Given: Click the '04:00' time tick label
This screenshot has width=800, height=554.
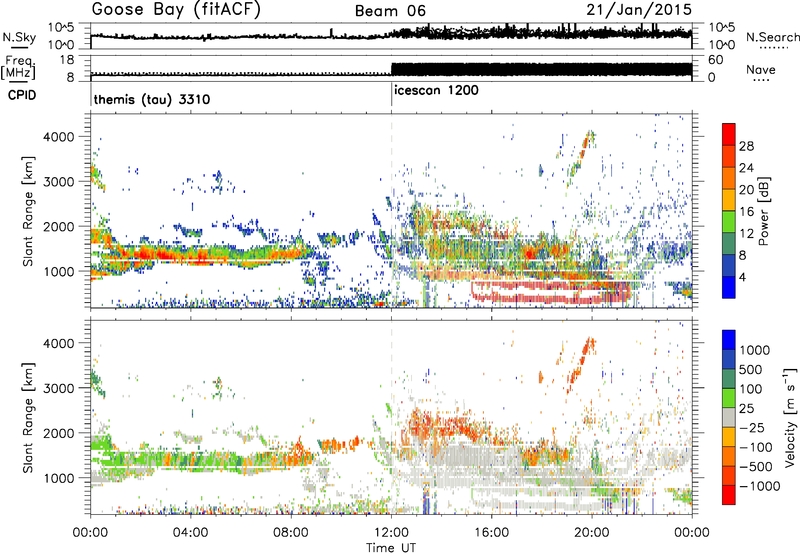Looking at the screenshot, I should [x=190, y=533].
